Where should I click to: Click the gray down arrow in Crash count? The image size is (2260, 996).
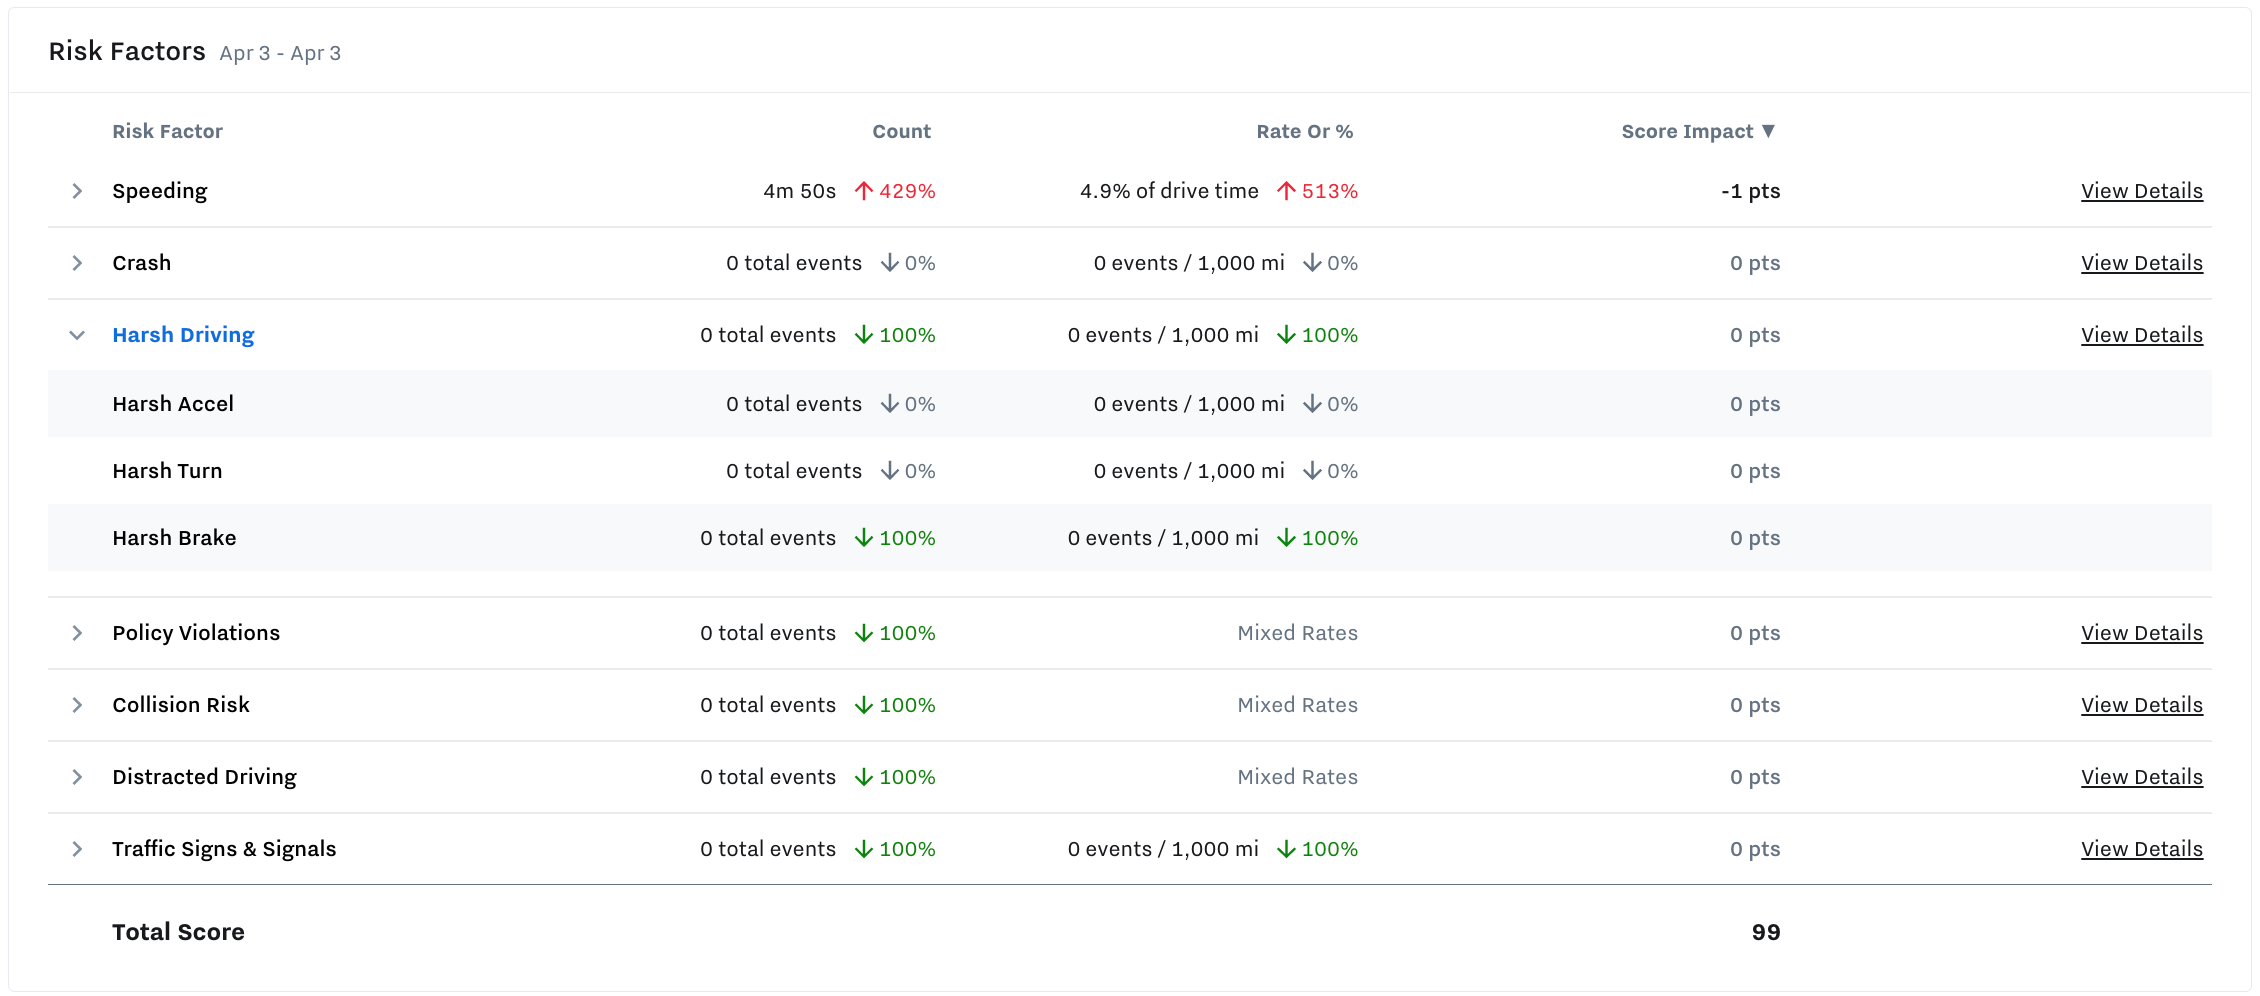[889, 263]
